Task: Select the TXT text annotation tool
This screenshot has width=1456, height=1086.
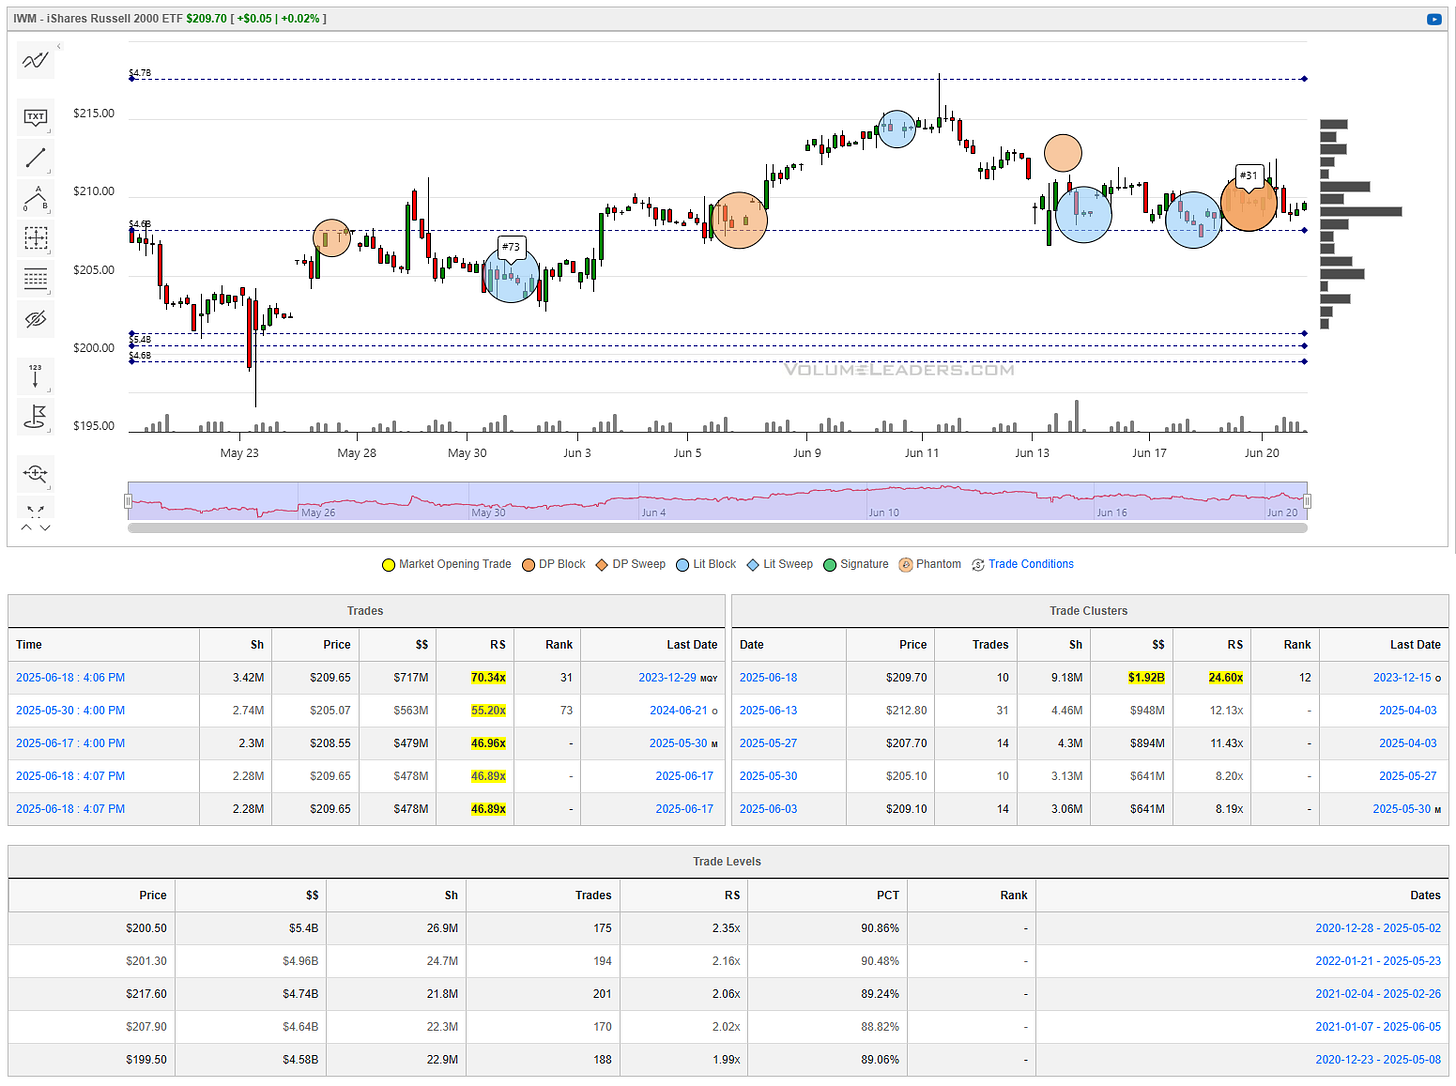Action: tap(36, 118)
